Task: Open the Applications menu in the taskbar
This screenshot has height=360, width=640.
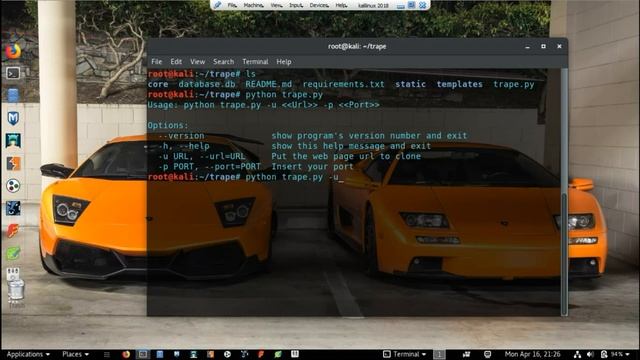Action: click(28, 354)
